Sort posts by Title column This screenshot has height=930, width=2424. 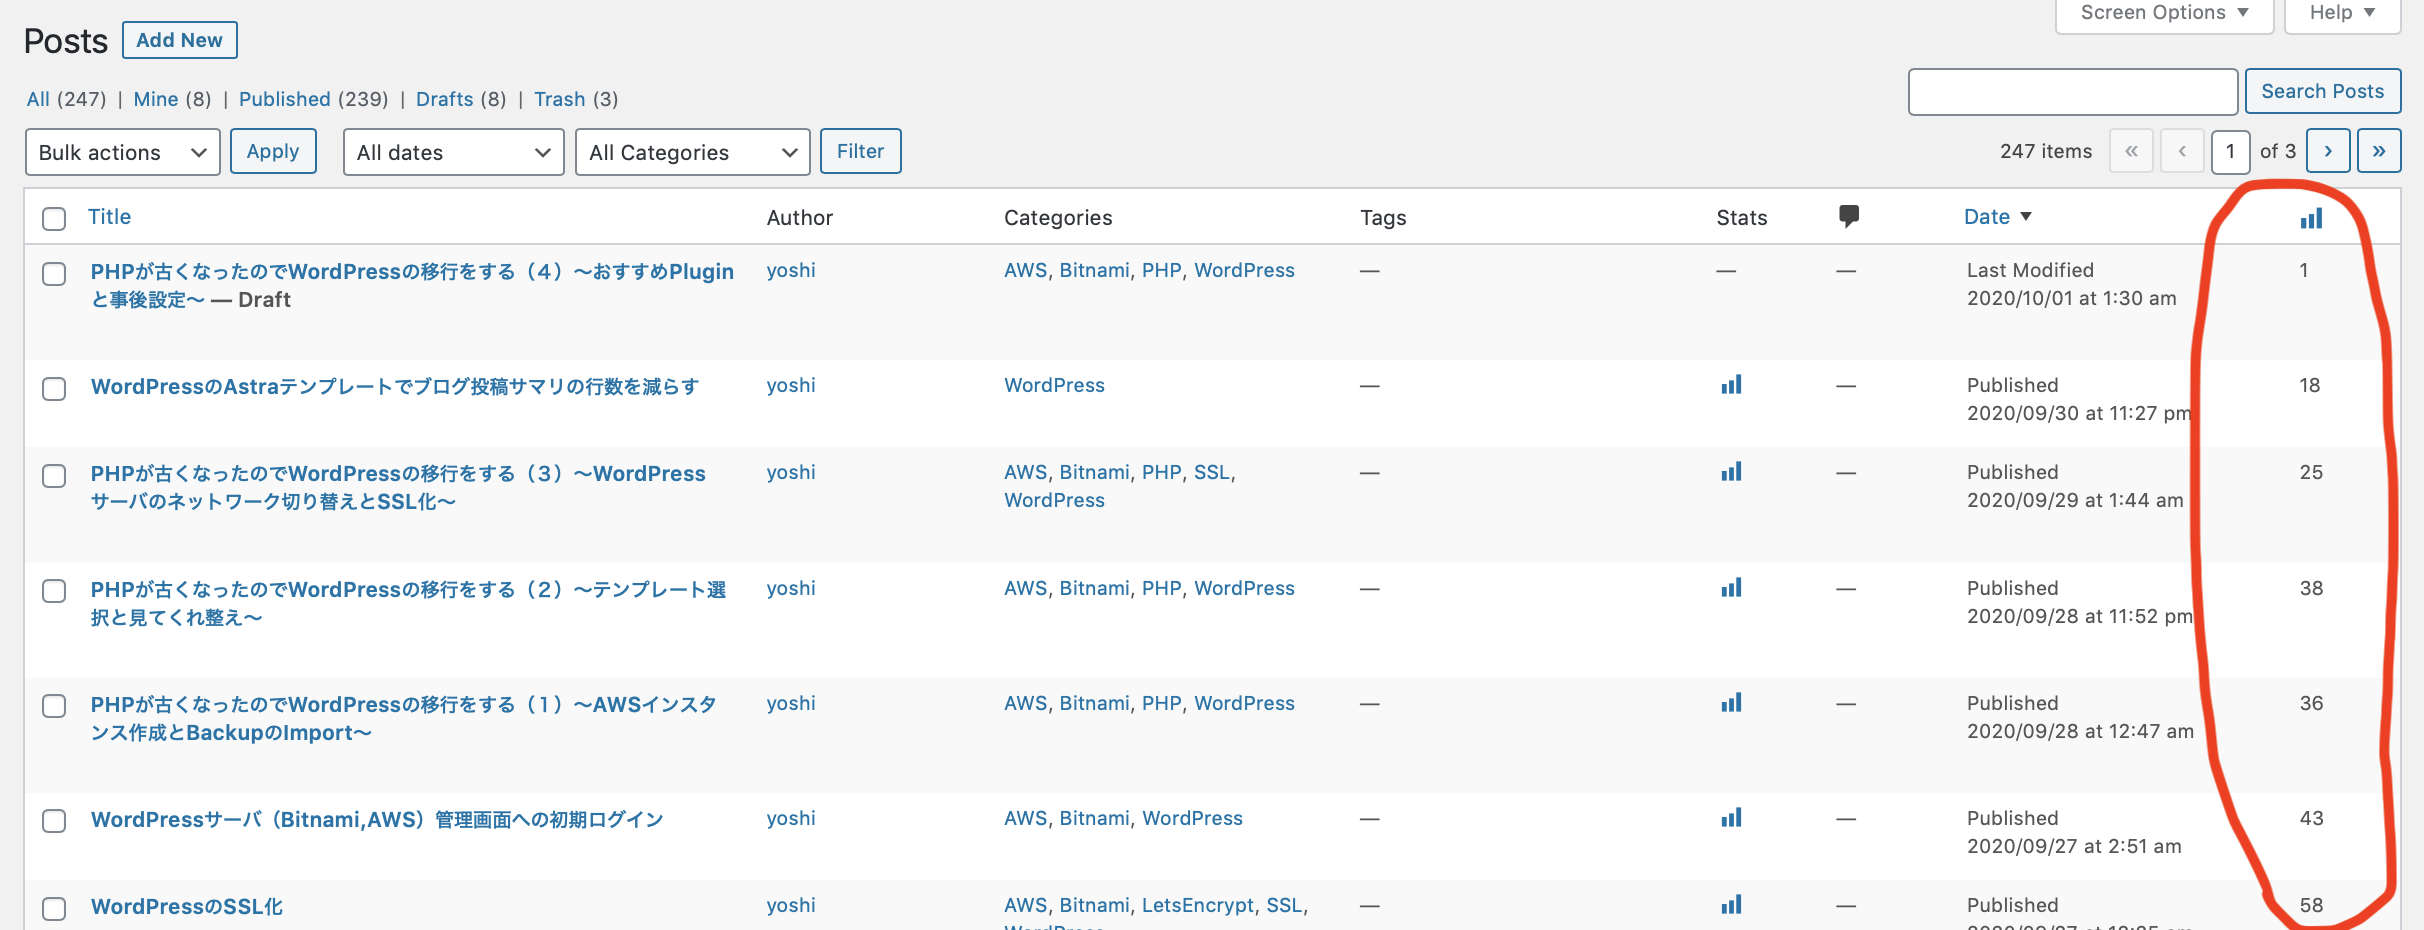[109, 217]
